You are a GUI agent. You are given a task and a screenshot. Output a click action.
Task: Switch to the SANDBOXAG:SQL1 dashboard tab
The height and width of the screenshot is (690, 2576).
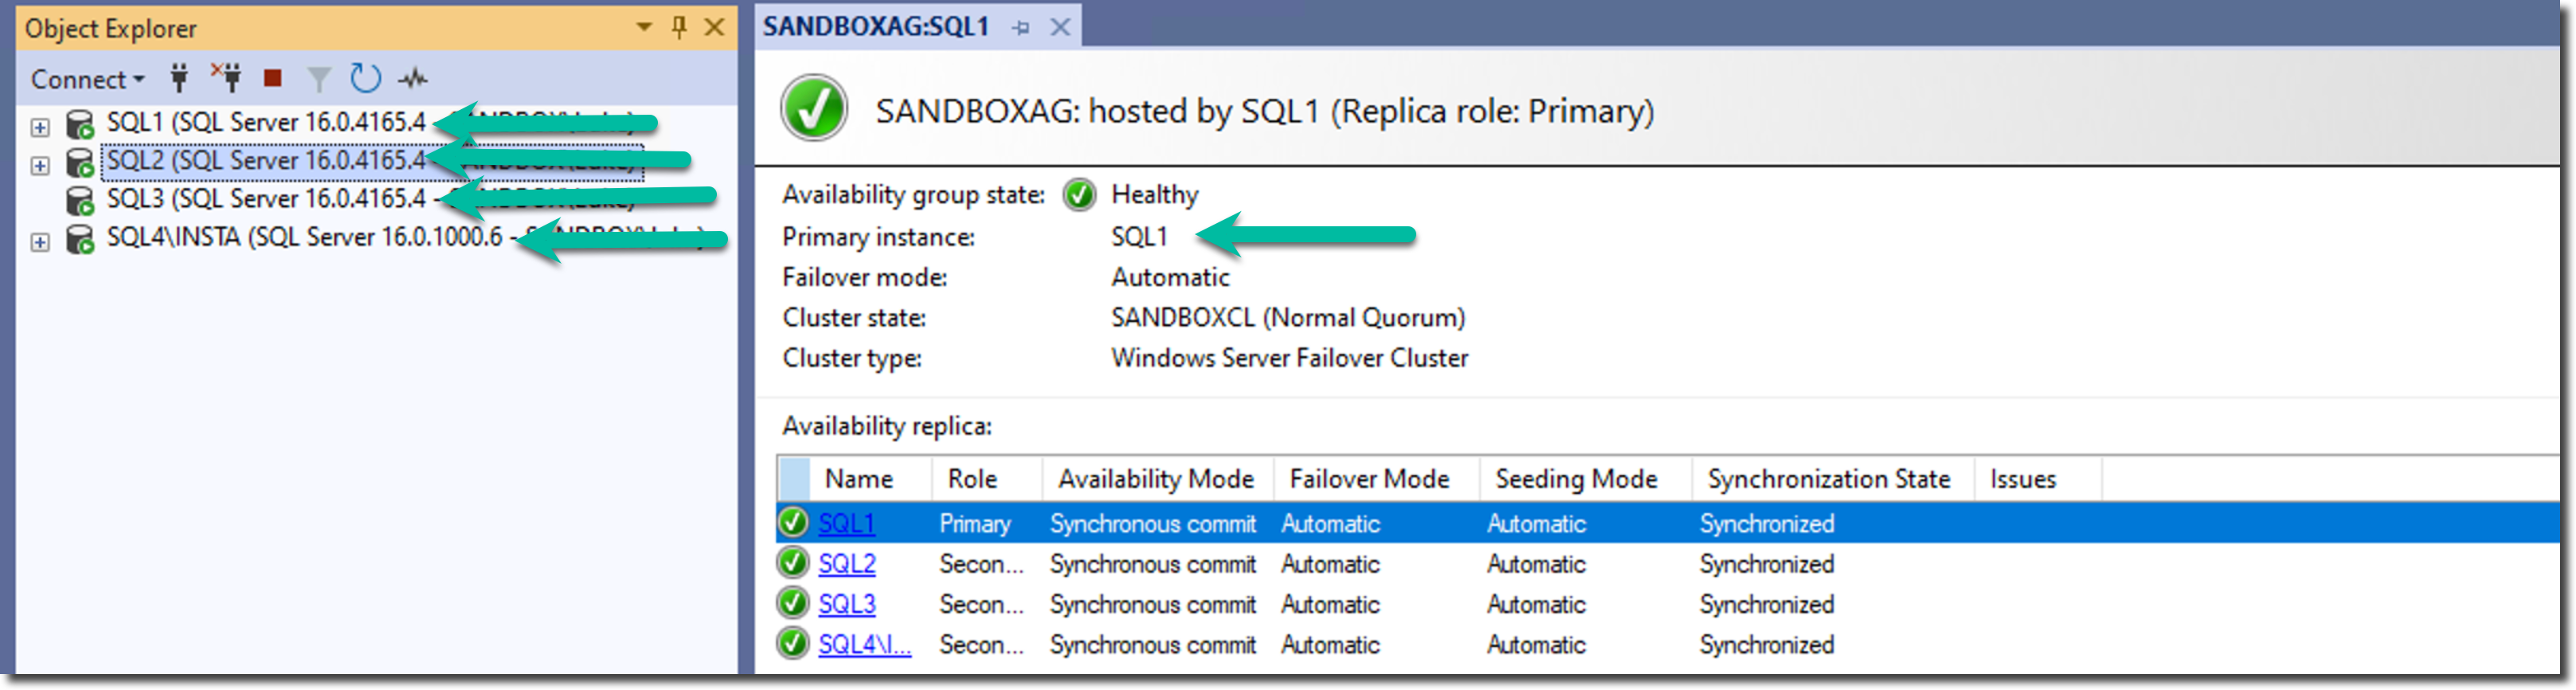click(x=875, y=27)
